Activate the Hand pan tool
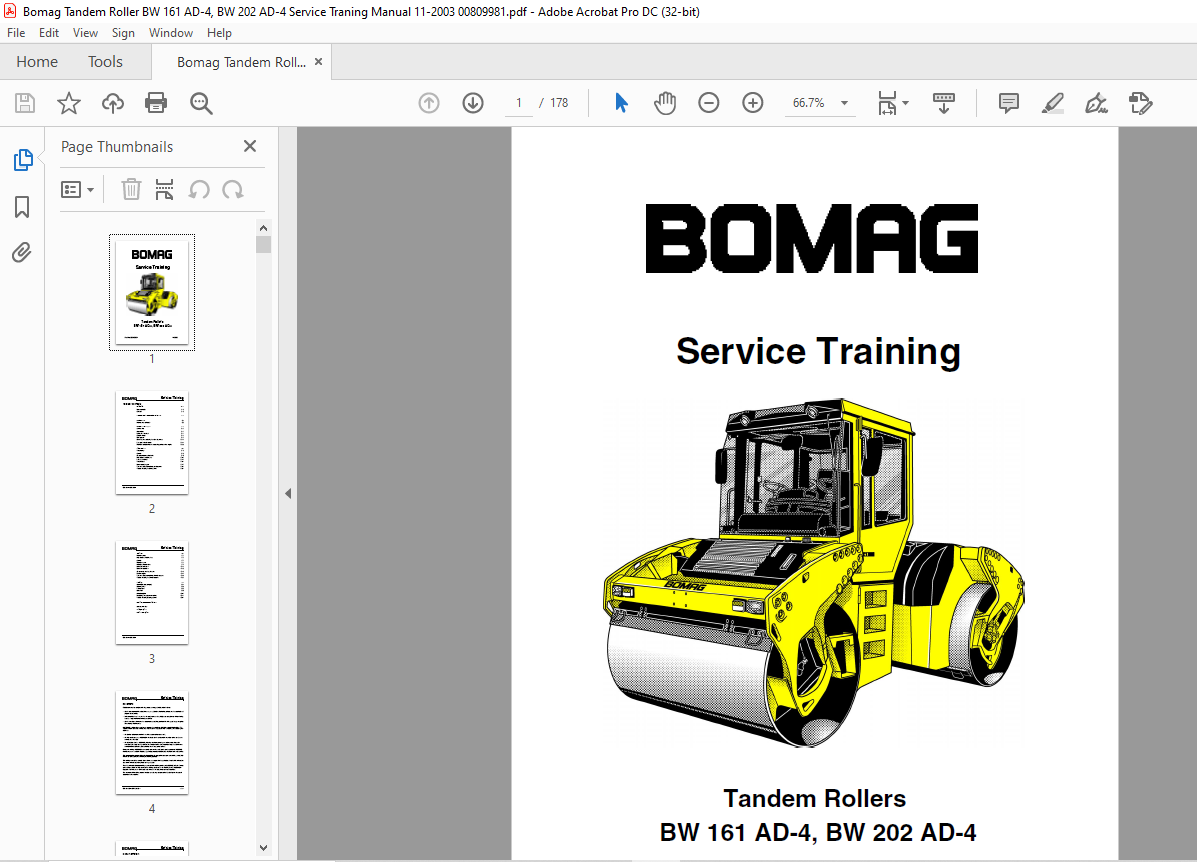This screenshot has width=1197, height=862. tap(665, 103)
